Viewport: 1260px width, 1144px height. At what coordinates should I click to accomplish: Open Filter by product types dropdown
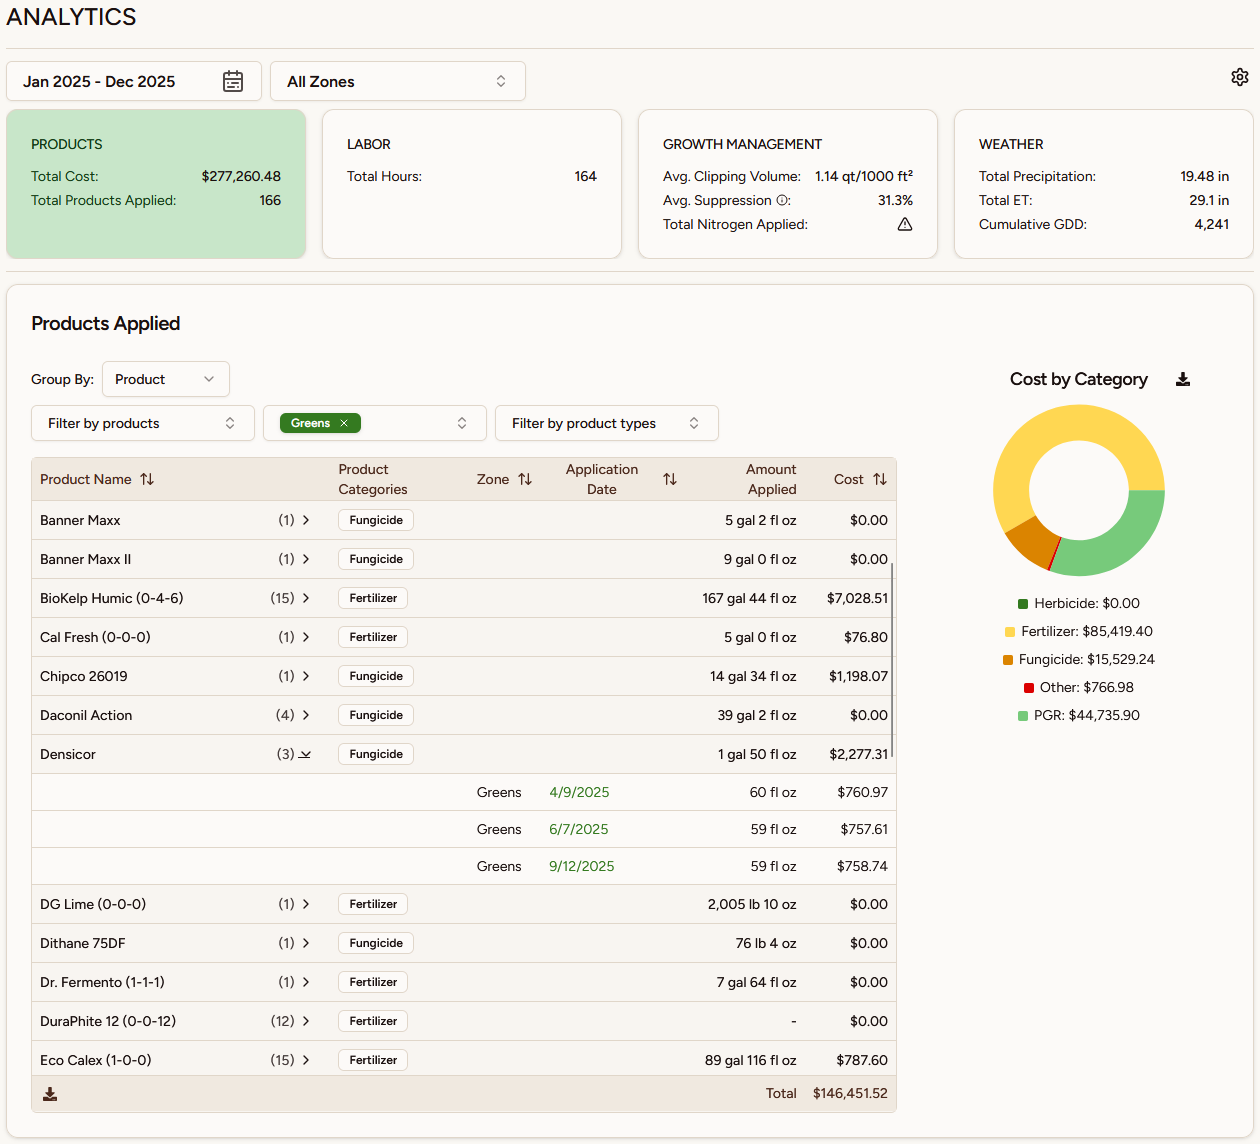[606, 423]
